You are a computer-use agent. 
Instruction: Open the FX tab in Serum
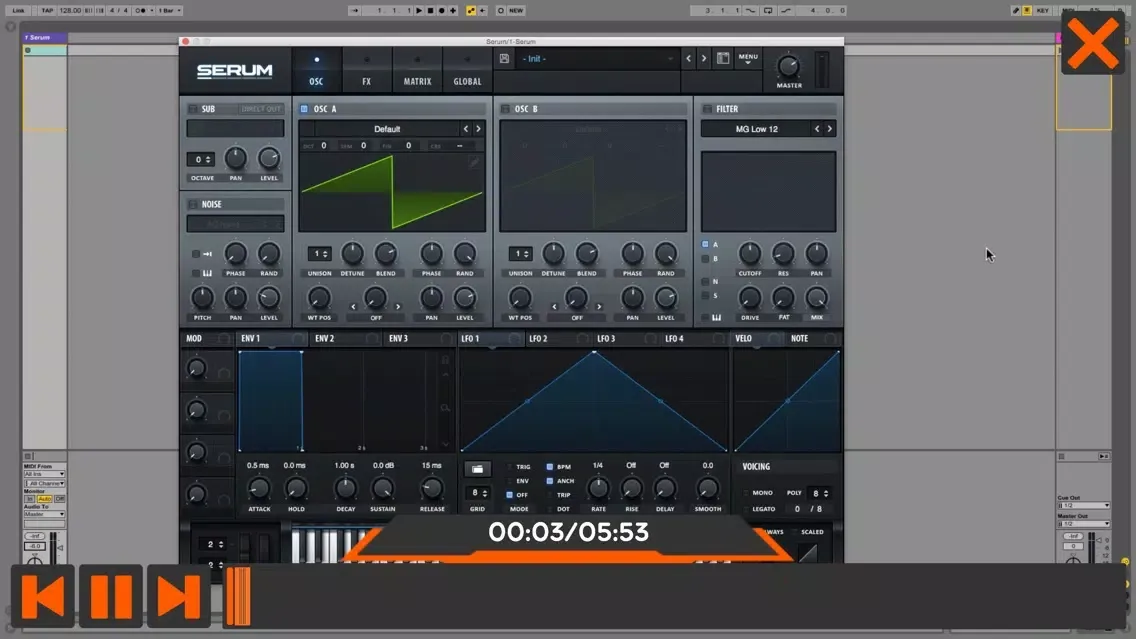pyautogui.click(x=367, y=70)
